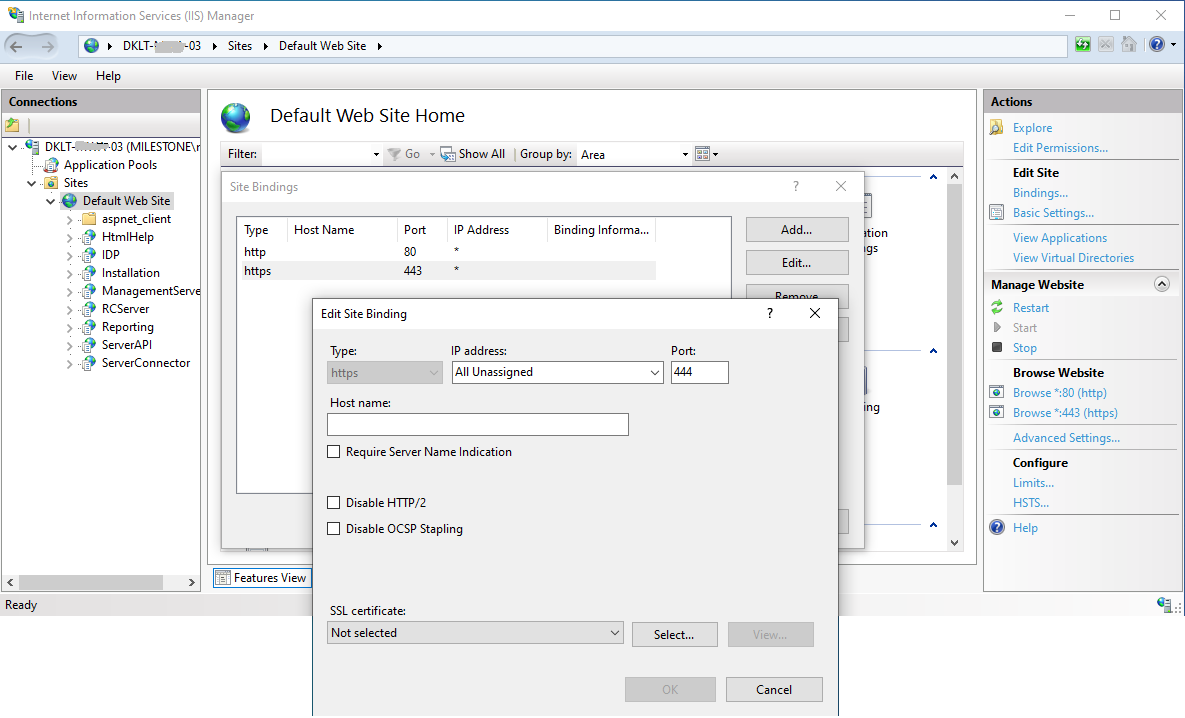1185x718 pixels.
Task: Open Advanced Settings link
Action: 1066,438
